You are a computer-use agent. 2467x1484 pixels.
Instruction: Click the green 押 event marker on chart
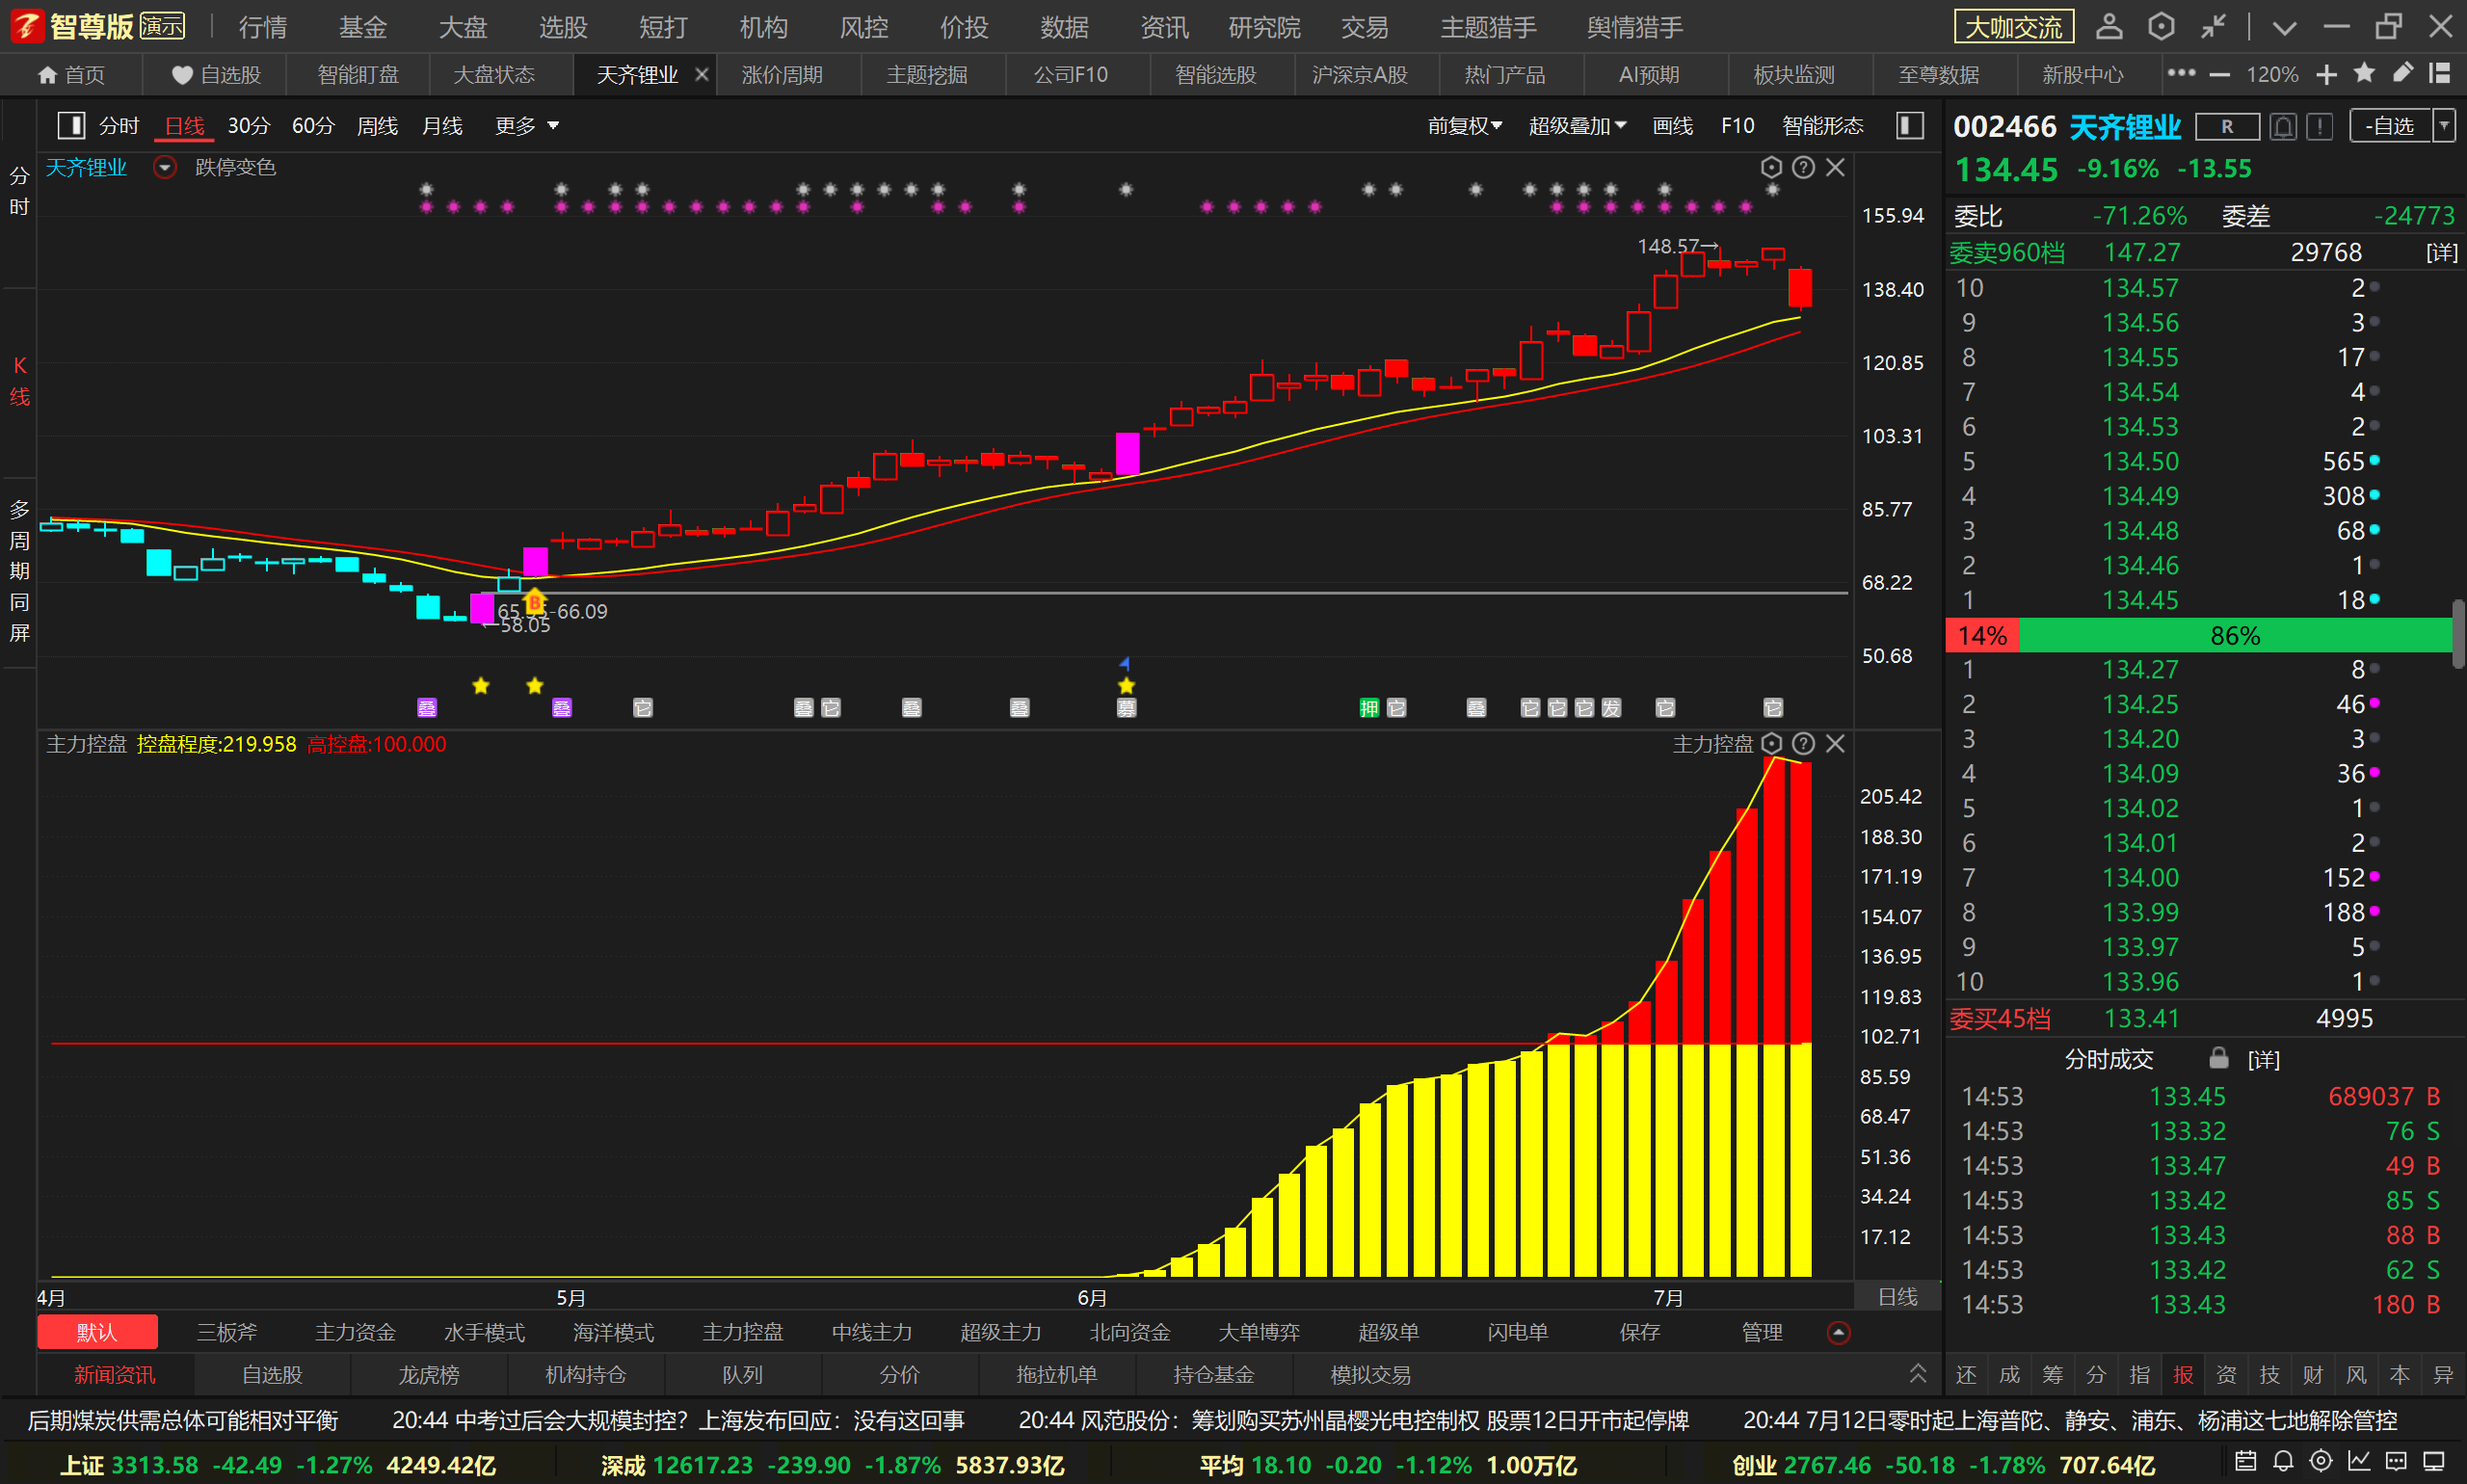[1369, 708]
